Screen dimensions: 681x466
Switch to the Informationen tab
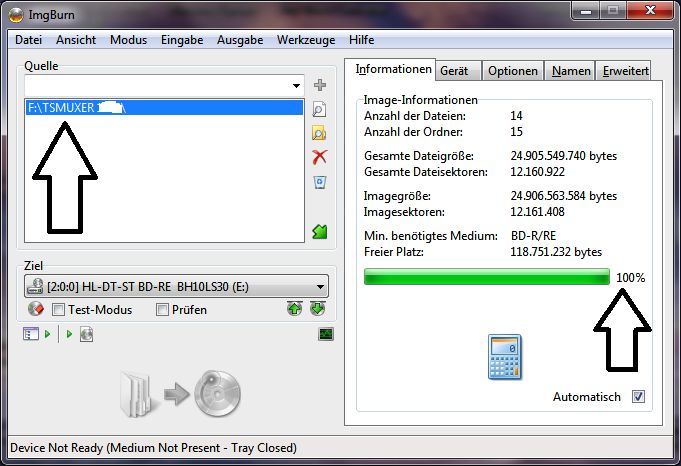click(390, 69)
